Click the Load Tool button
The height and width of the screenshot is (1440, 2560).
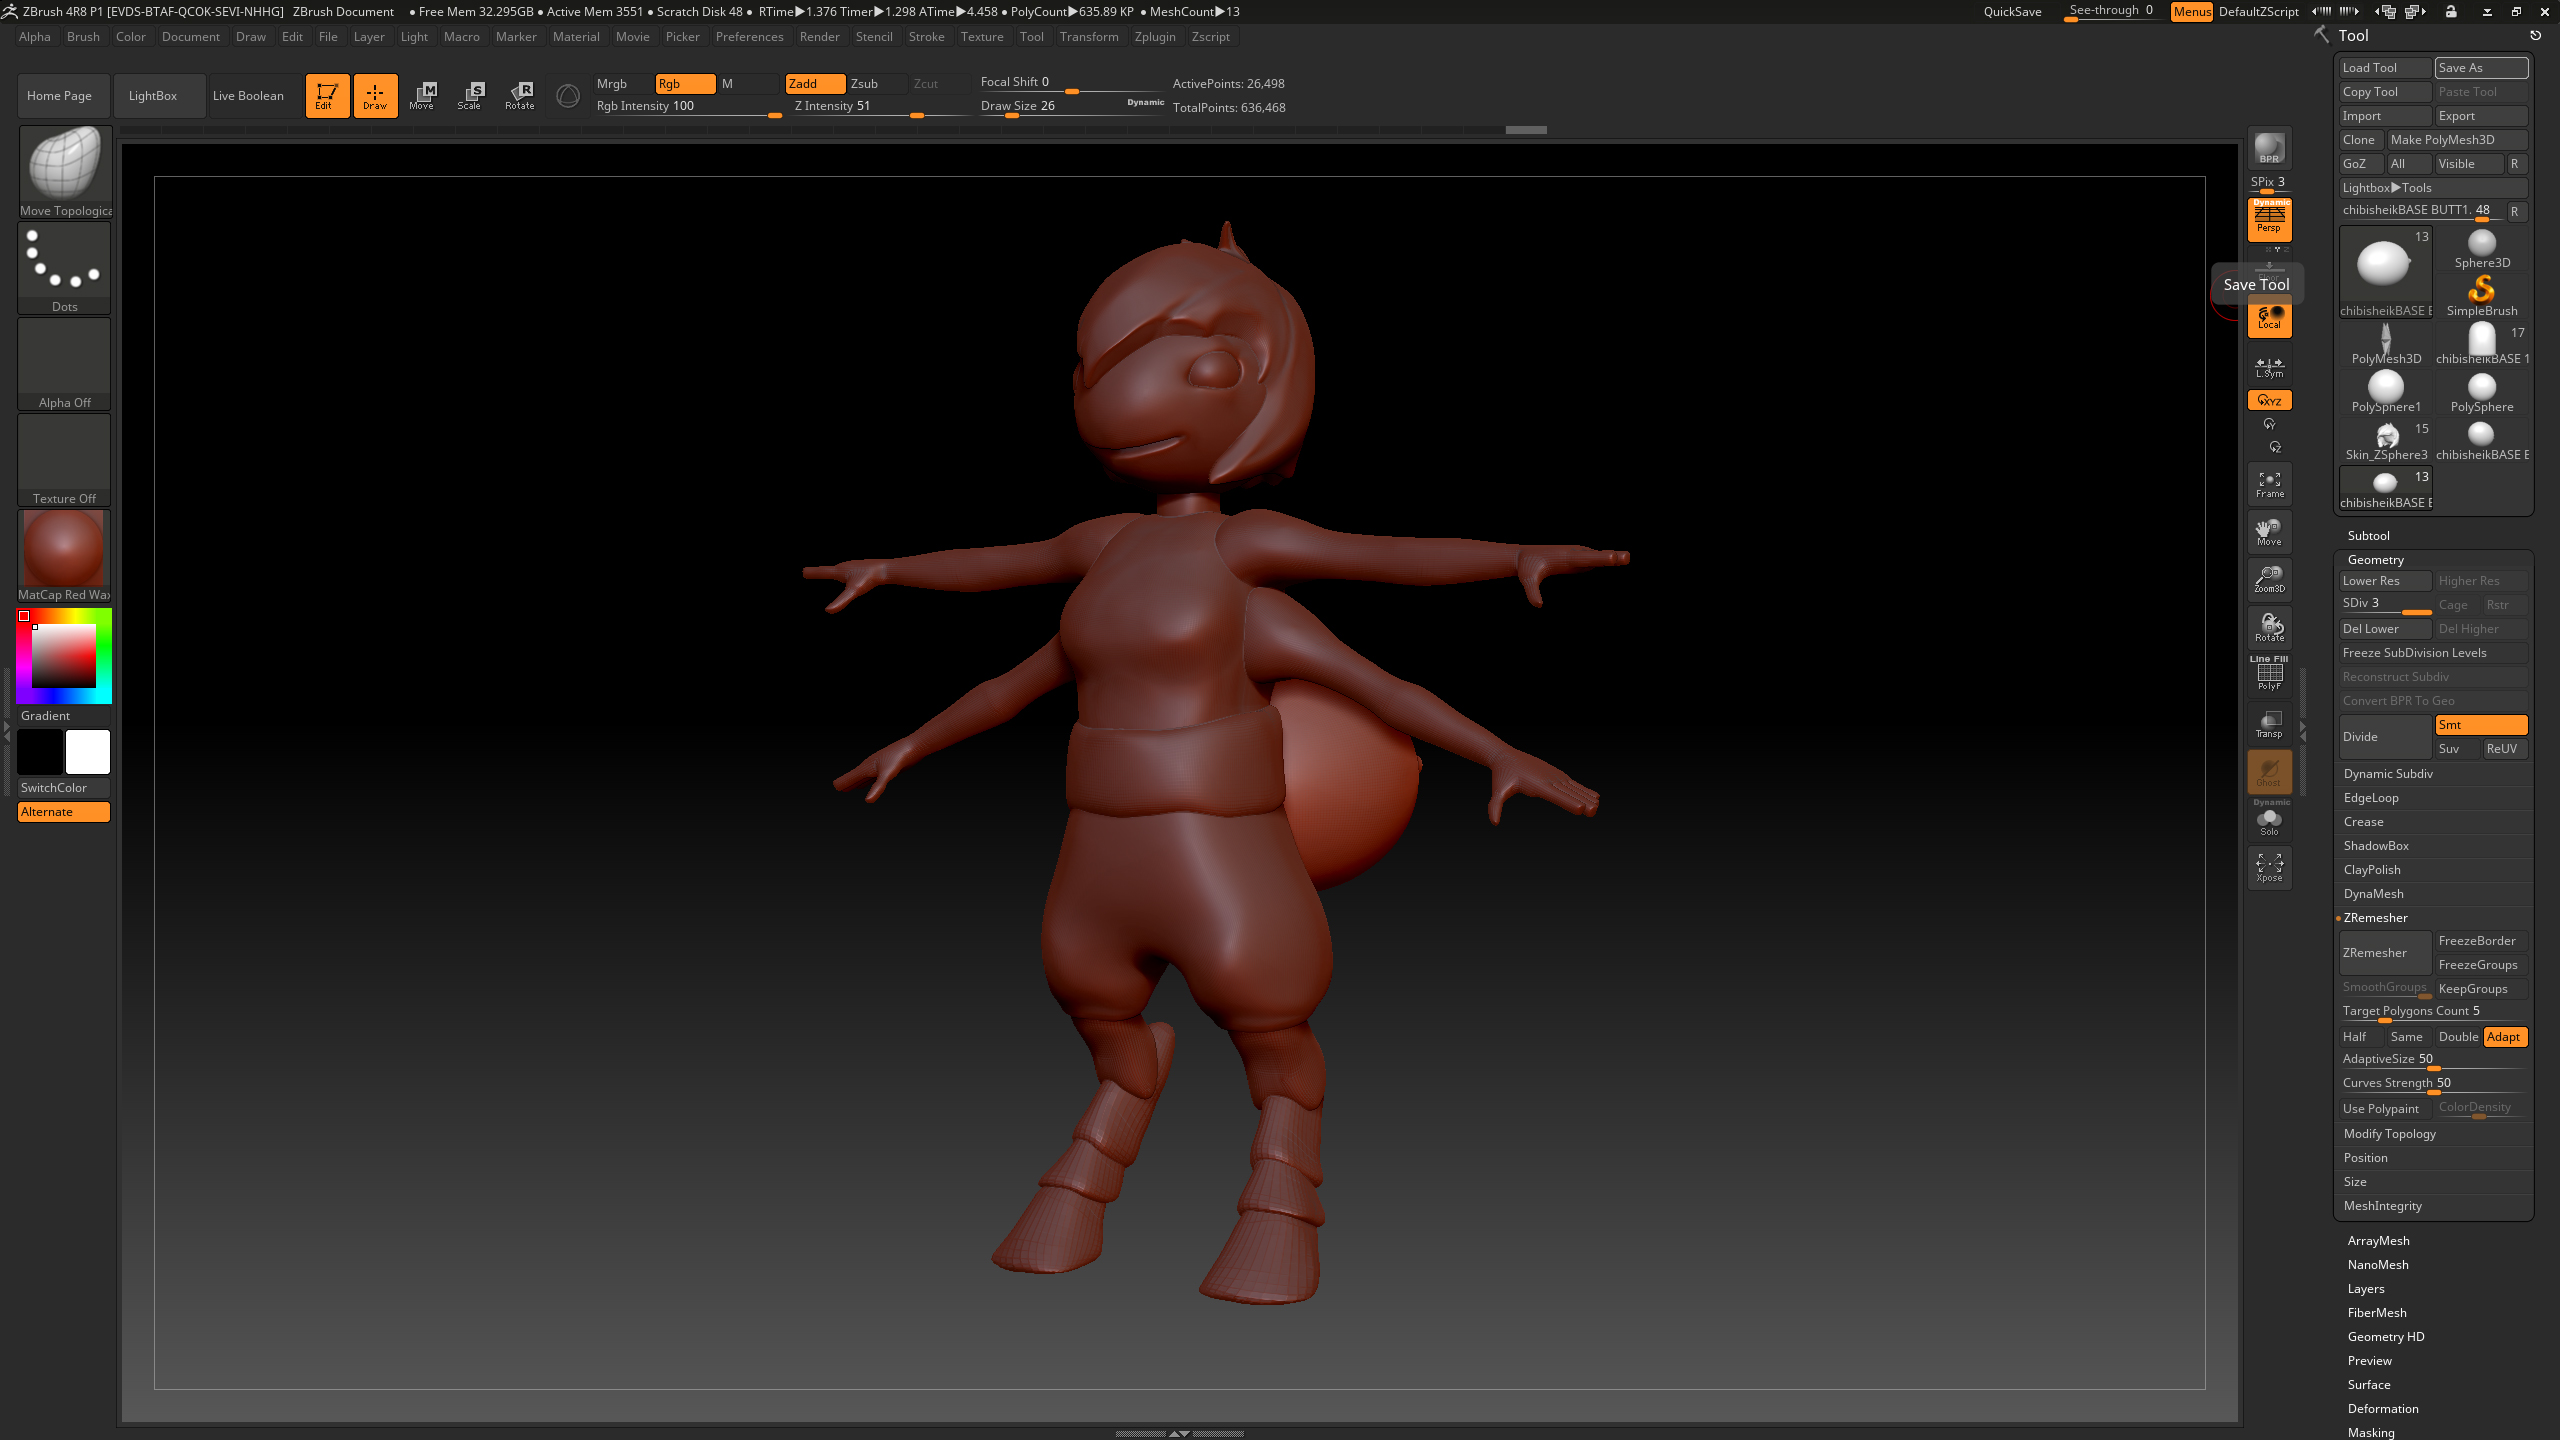point(2384,68)
